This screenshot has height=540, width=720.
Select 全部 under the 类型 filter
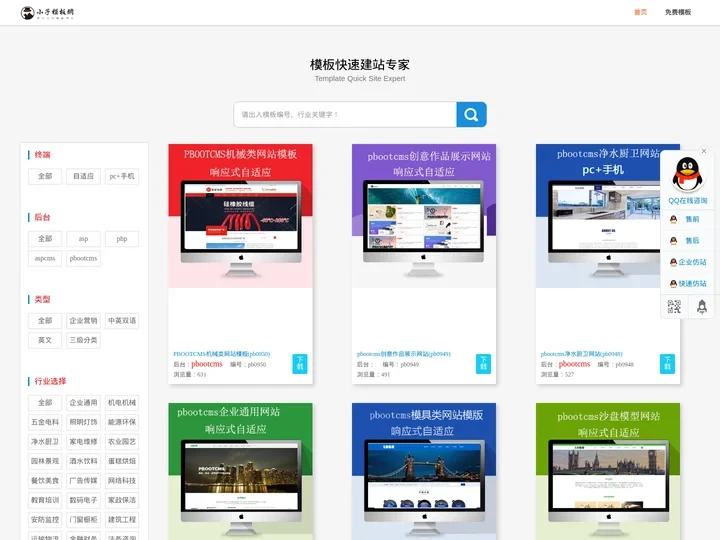pyautogui.click(x=45, y=321)
